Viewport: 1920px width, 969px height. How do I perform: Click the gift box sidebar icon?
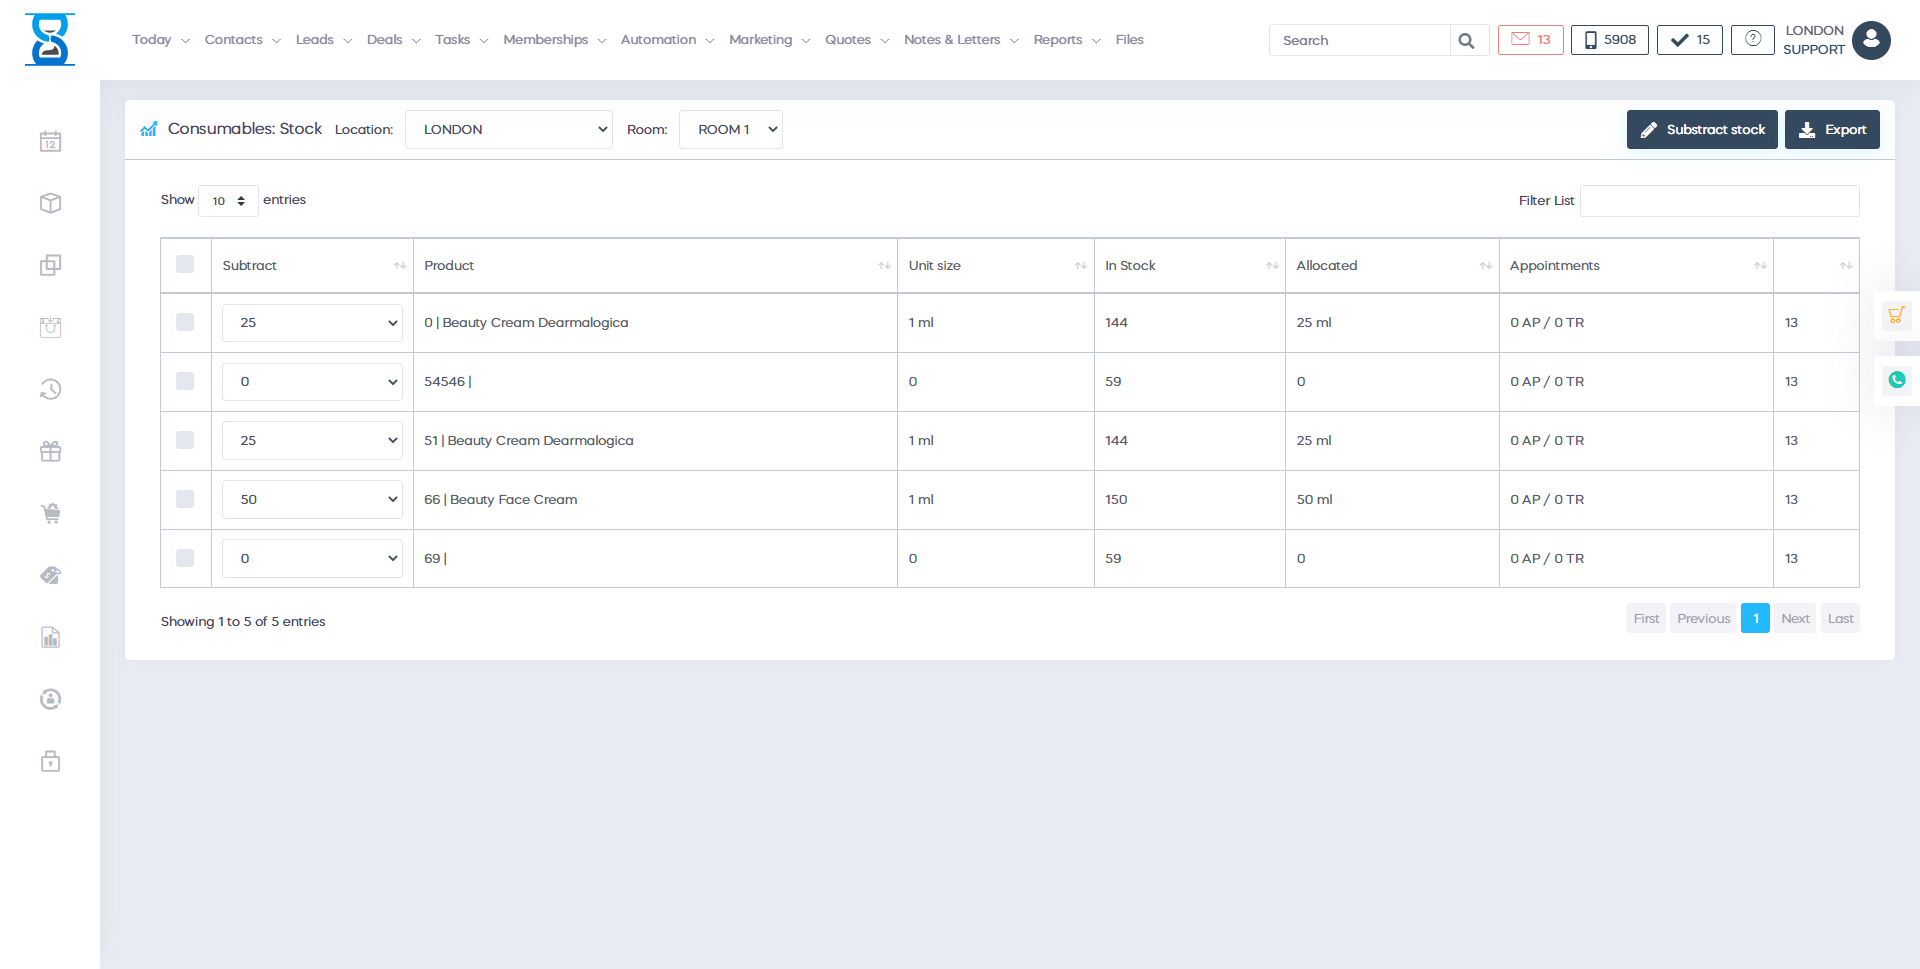pyautogui.click(x=50, y=452)
